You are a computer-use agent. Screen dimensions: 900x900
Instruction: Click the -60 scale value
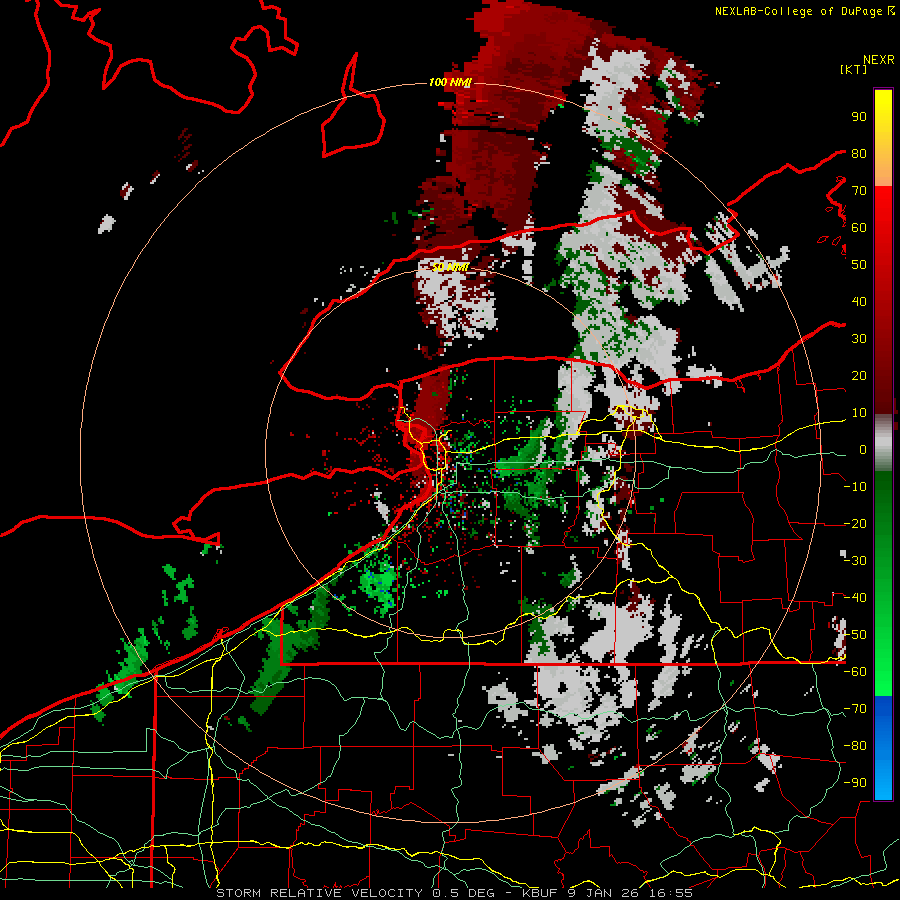pos(856,672)
